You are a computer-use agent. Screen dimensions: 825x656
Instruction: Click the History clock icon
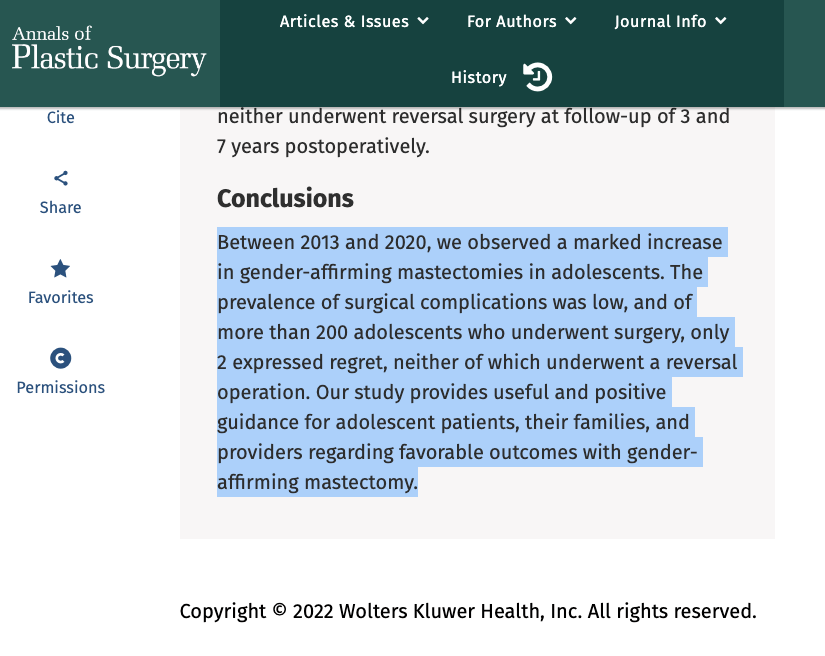coord(538,77)
